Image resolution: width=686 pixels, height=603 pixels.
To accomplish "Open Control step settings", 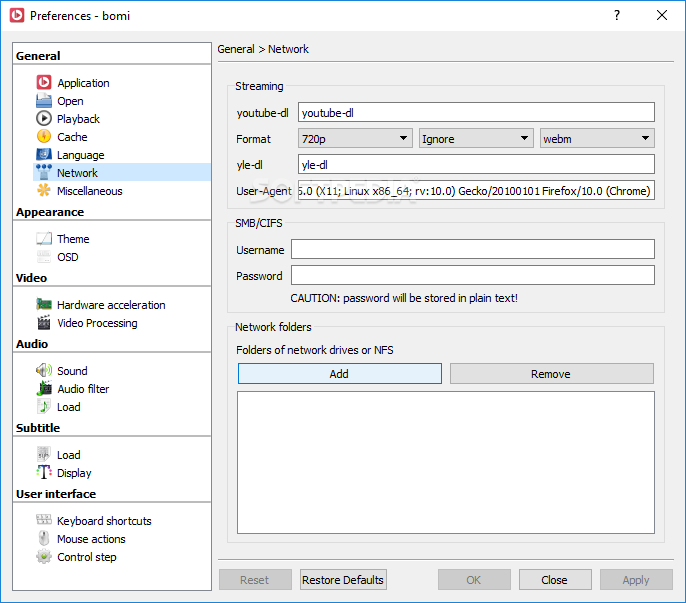I will pyautogui.click(x=87, y=557).
